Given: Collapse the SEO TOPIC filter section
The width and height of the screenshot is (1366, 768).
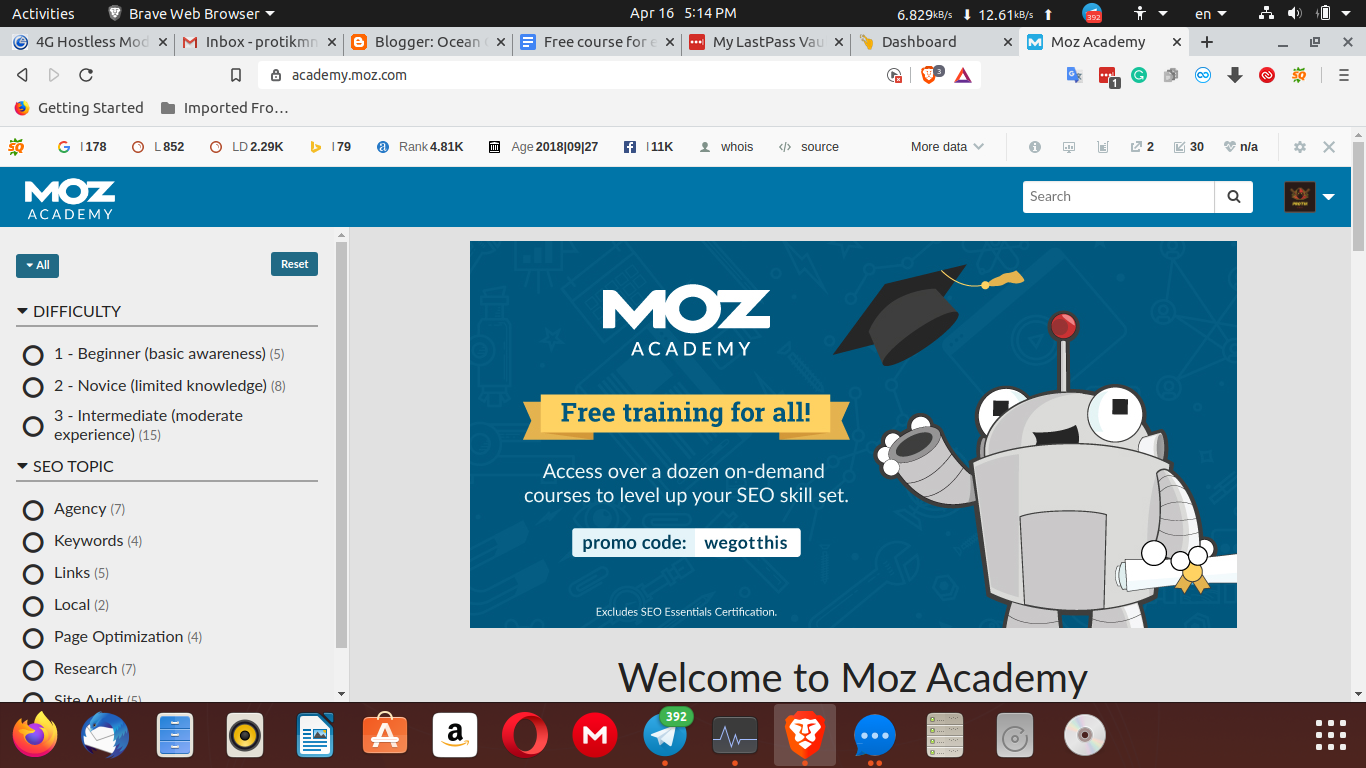Looking at the screenshot, I should tap(66, 467).
